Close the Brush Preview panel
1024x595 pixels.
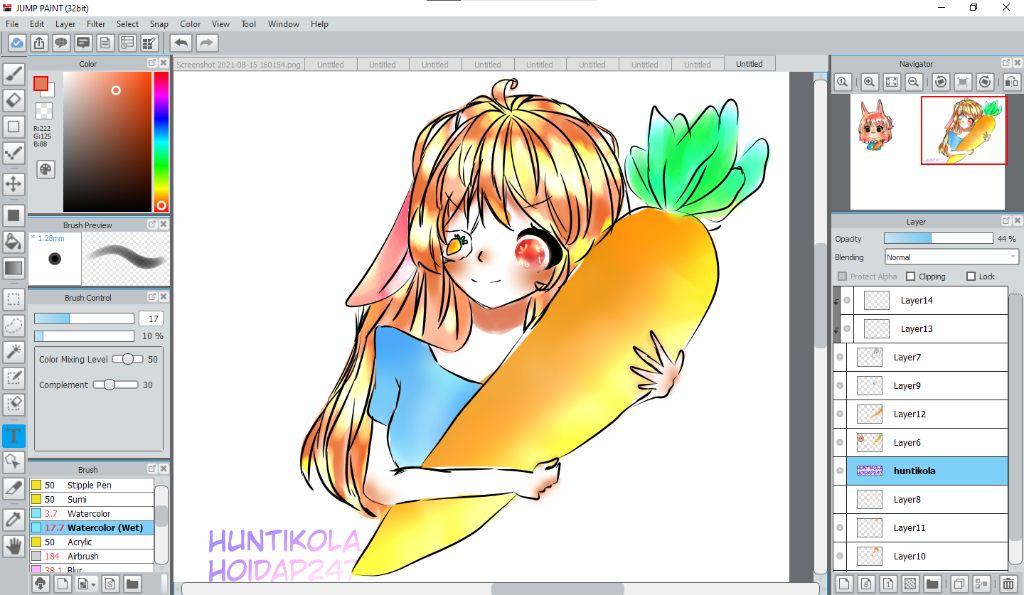[163, 225]
